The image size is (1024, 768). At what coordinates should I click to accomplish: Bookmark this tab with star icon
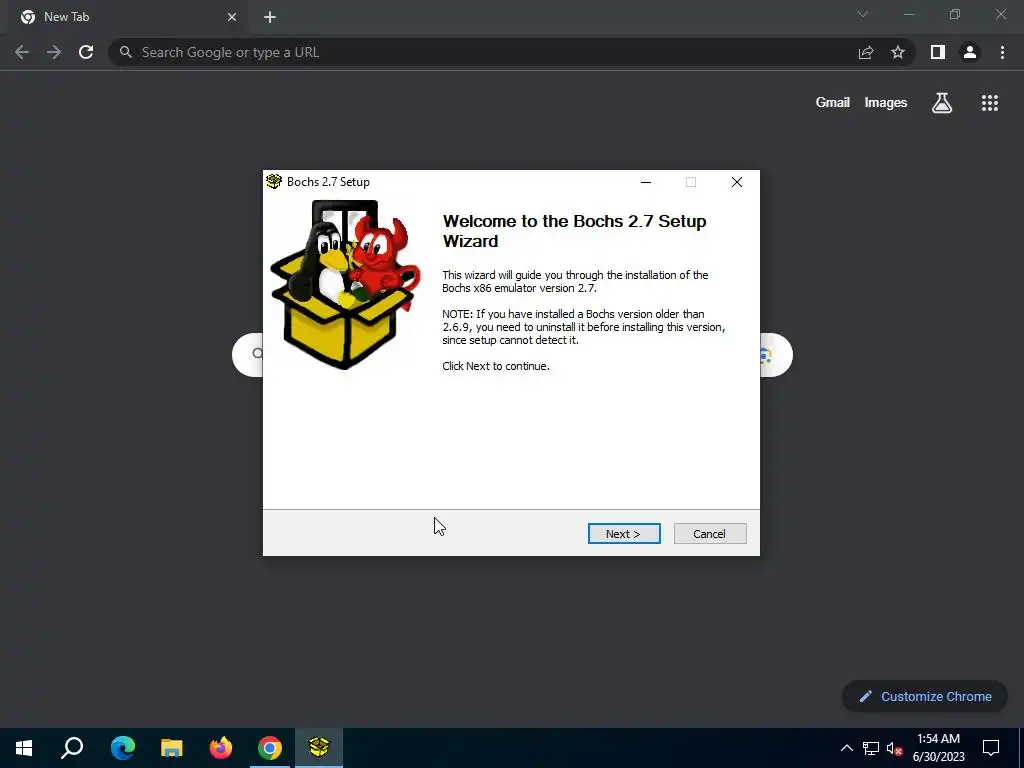tap(898, 52)
